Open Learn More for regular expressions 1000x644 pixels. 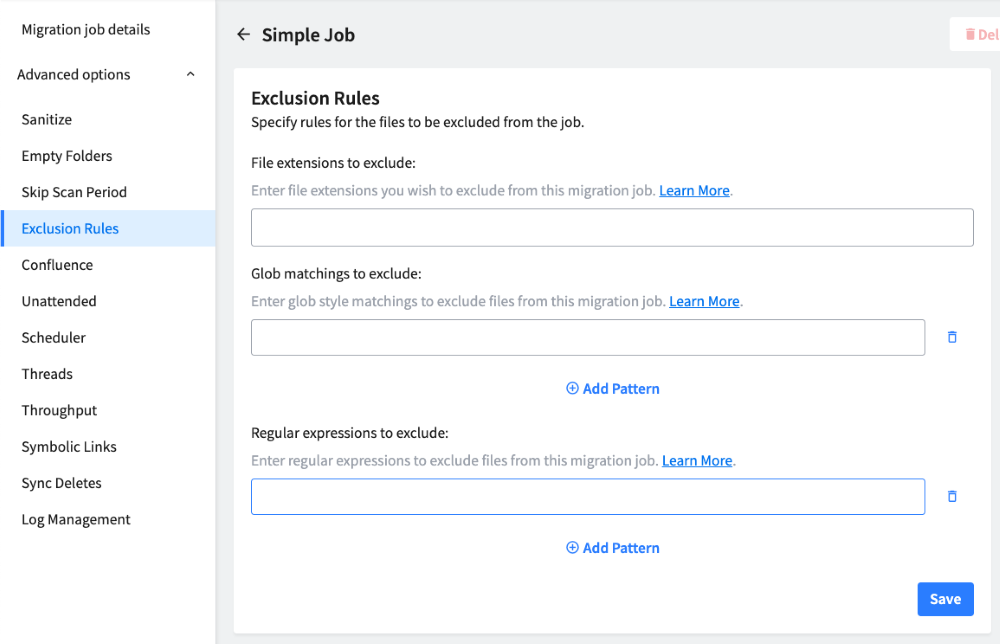(x=697, y=460)
